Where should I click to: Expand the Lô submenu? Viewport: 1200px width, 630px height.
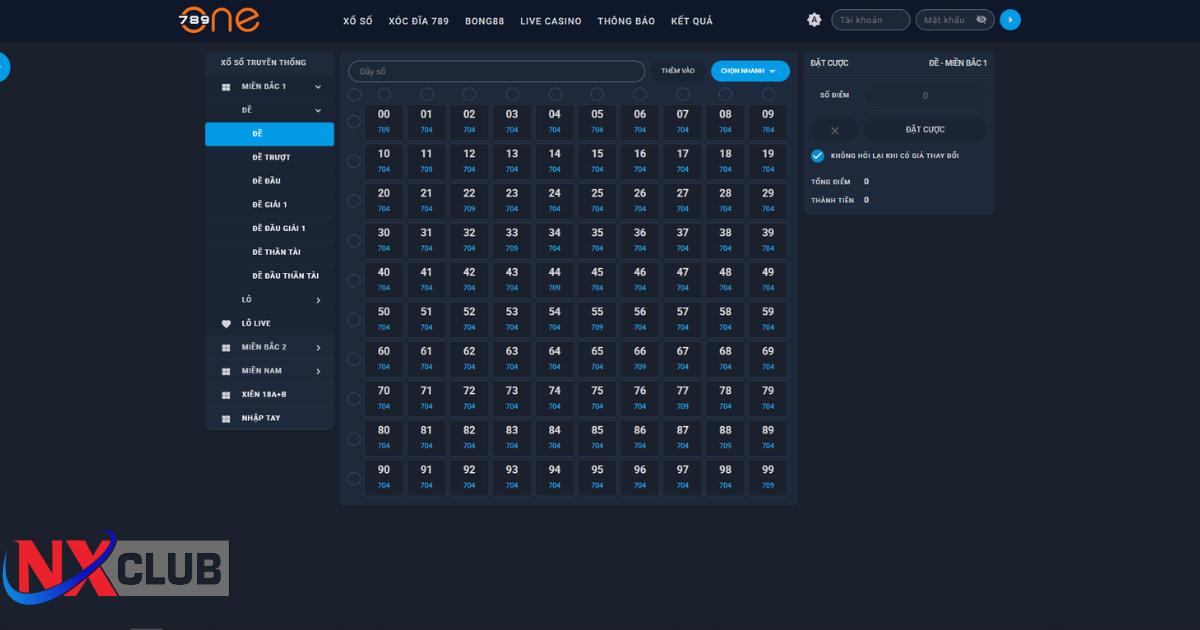click(x=318, y=300)
